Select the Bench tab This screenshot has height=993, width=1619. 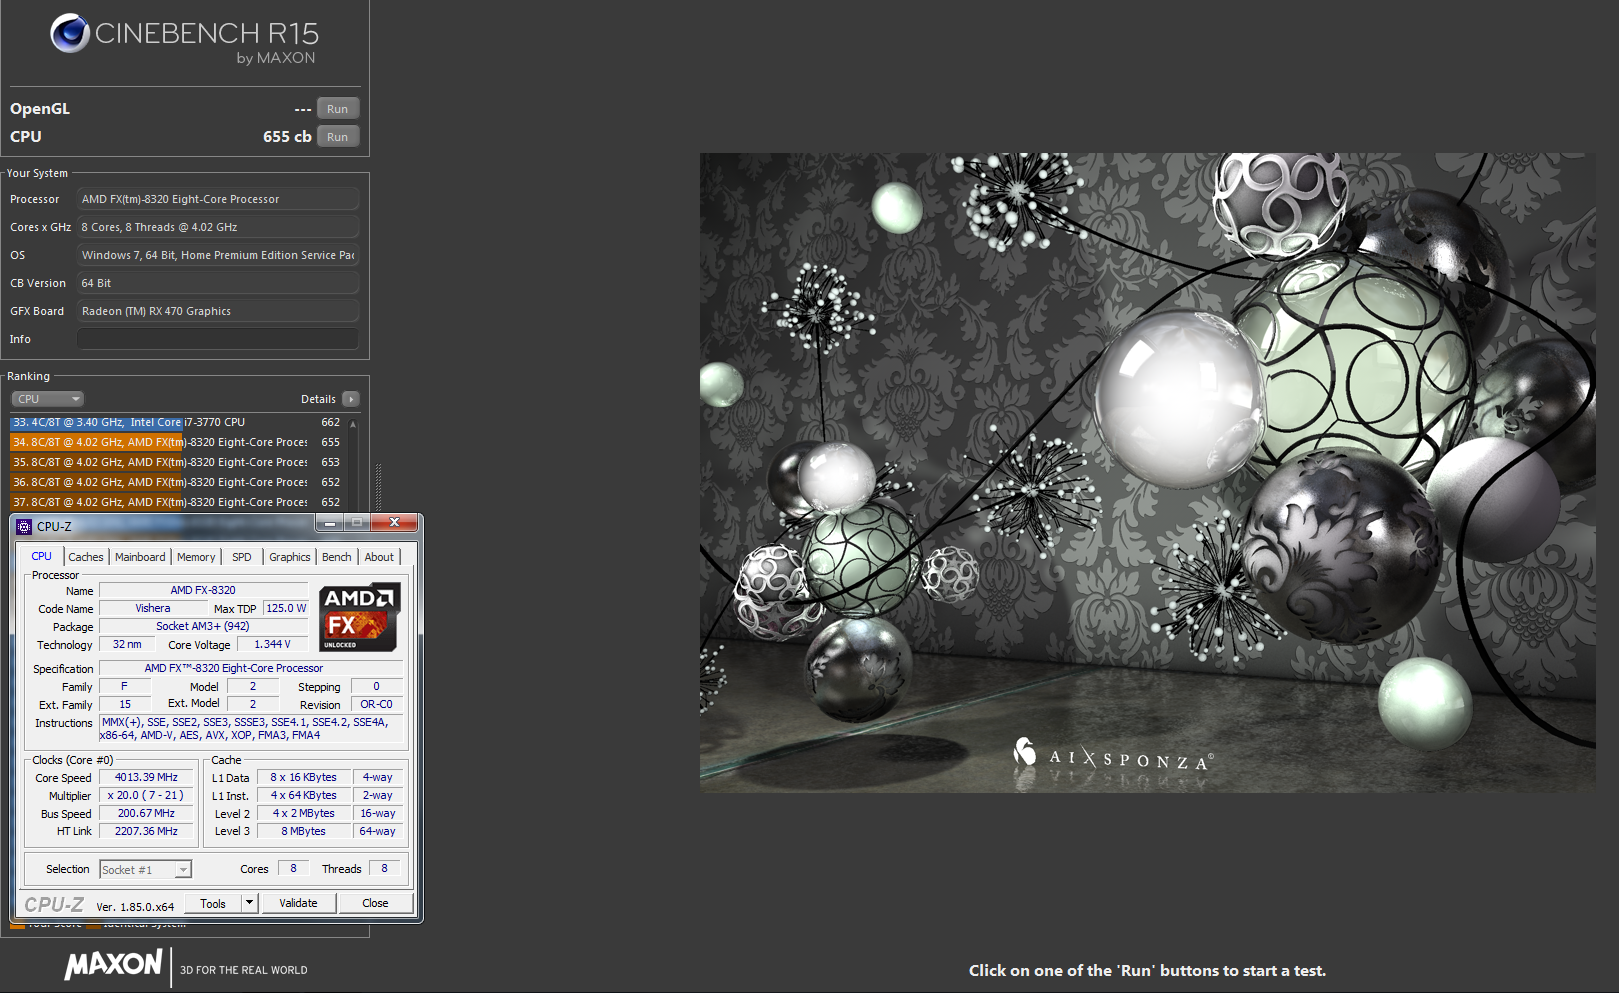click(x=336, y=557)
